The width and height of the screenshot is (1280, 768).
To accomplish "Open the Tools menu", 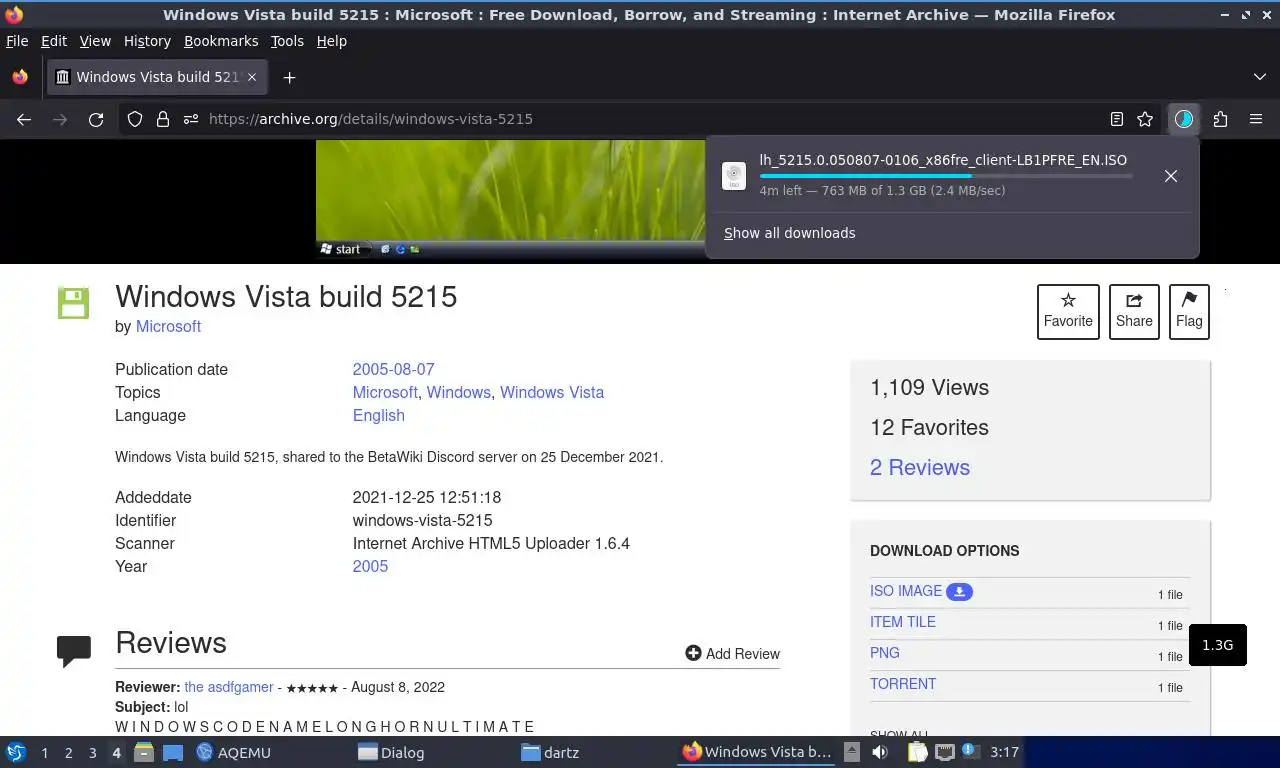I will point(287,41).
